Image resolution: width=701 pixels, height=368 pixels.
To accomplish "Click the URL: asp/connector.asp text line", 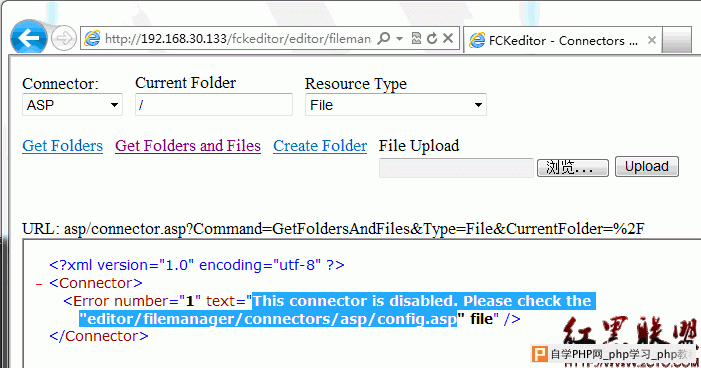I will point(333,229).
